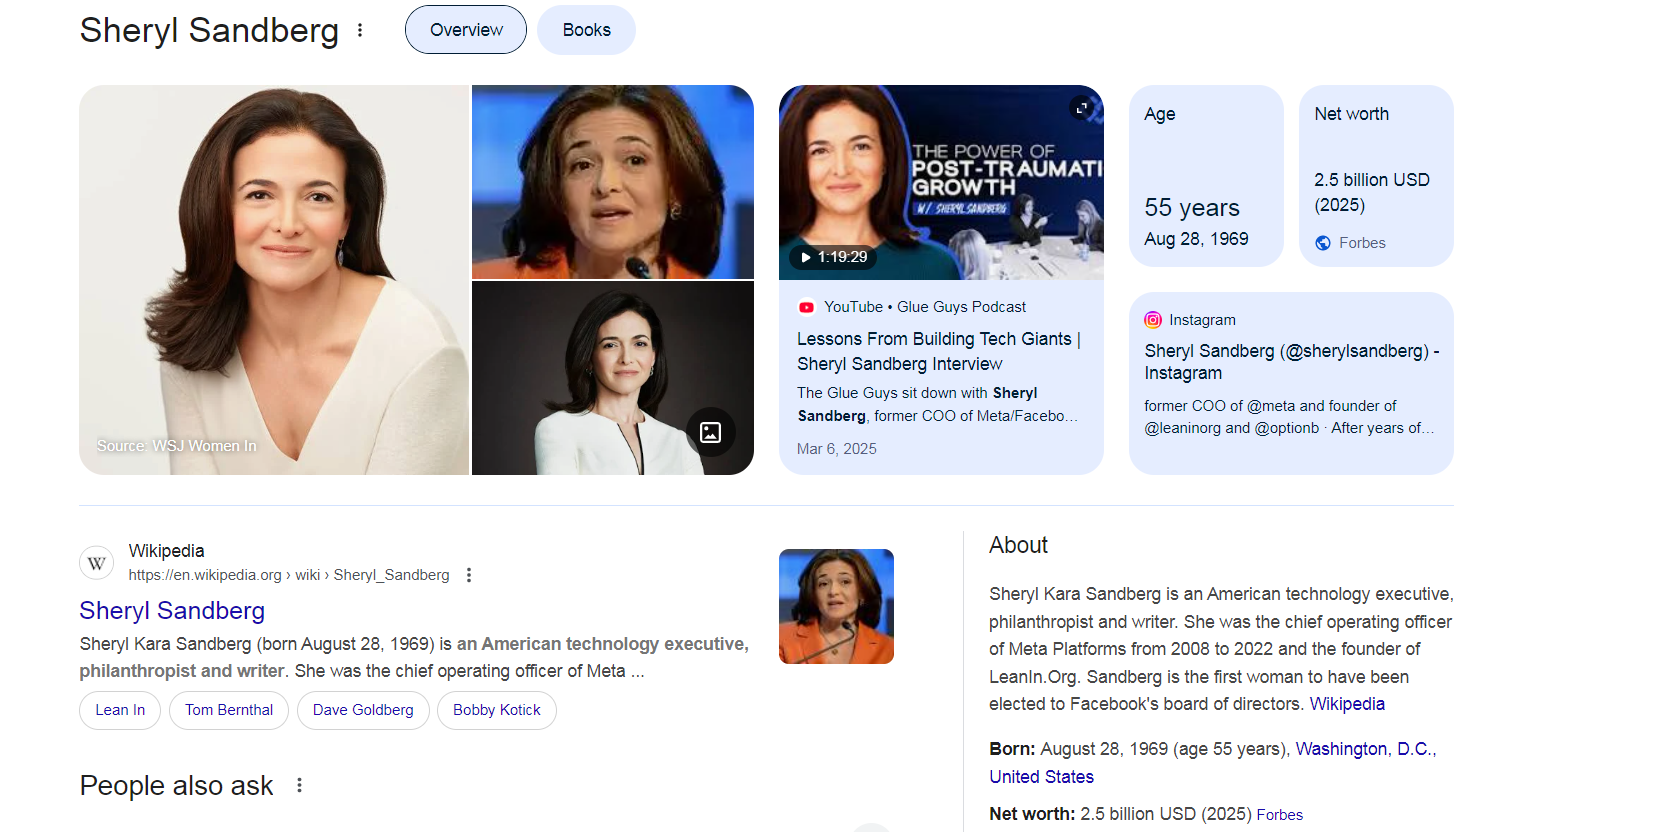Click the 'People also ask' heading
Screen dimensions: 1661x832
(177, 786)
